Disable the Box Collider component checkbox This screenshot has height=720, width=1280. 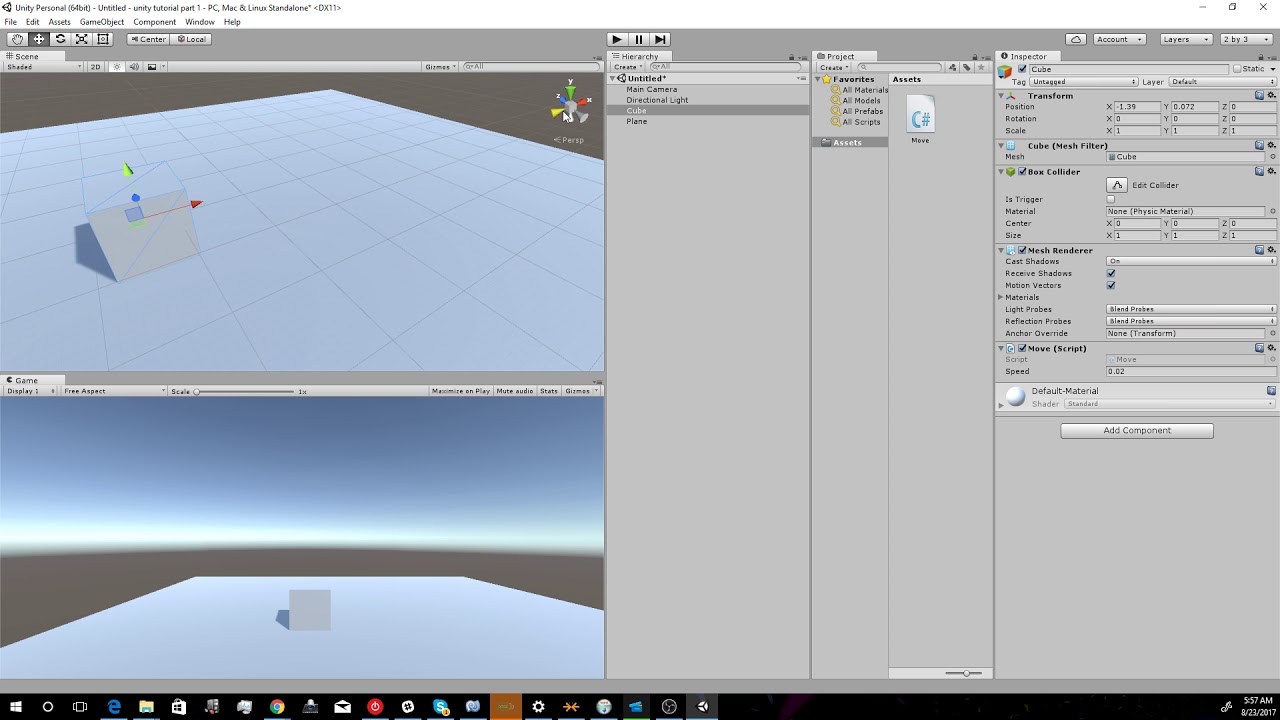(x=1022, y=172)
